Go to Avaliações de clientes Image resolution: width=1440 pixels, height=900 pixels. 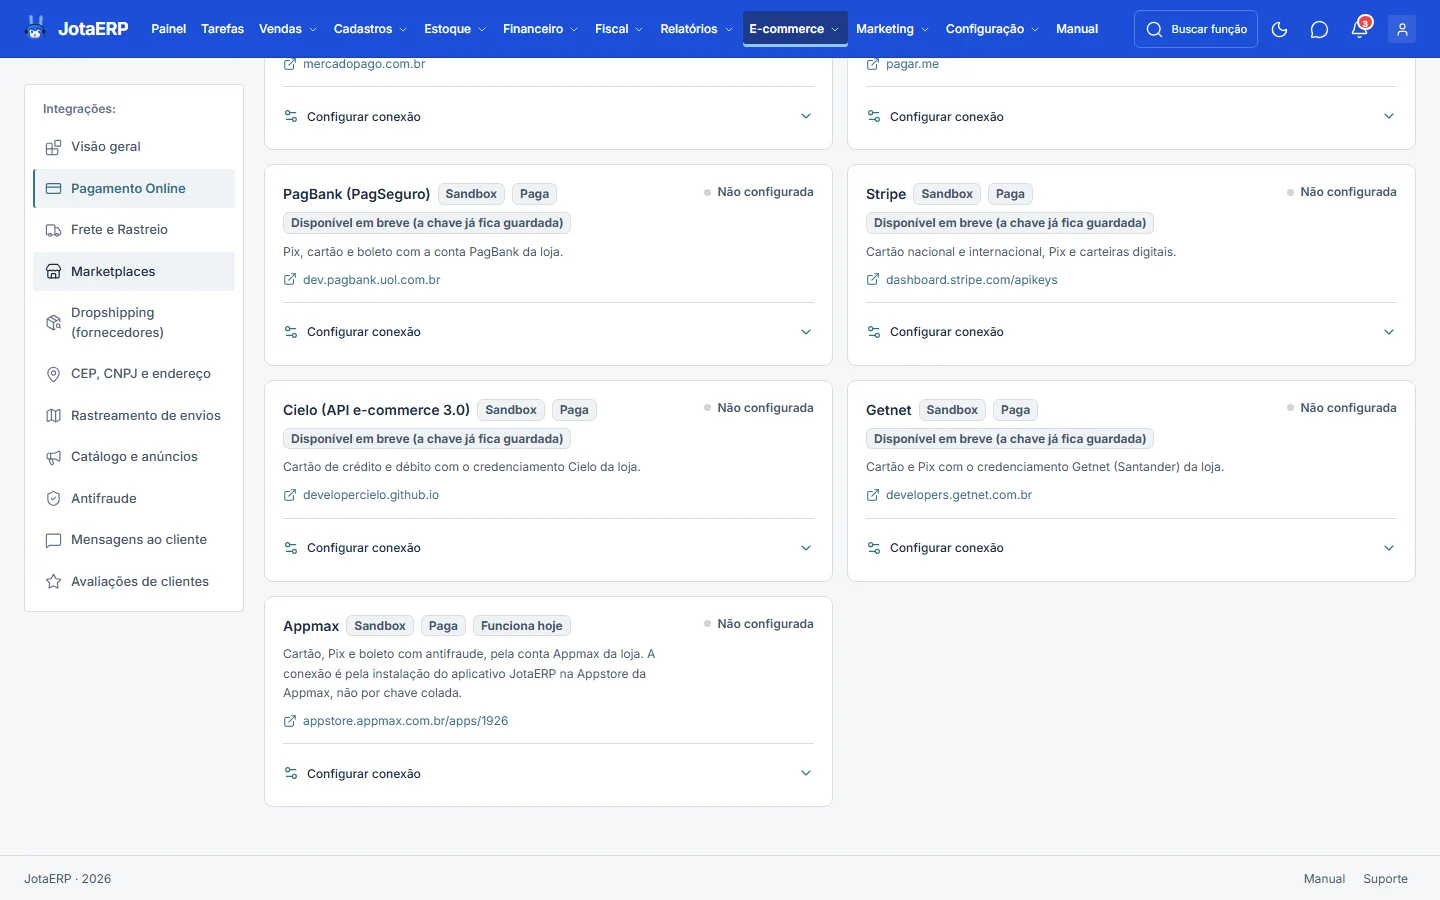coord(134,581)
